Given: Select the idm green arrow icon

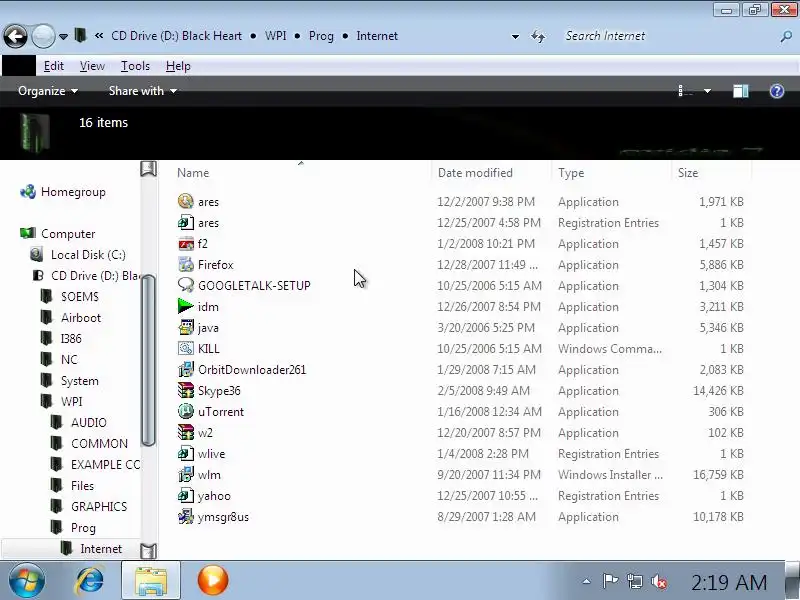Looking at the screenshot, I should pos(186,306).
